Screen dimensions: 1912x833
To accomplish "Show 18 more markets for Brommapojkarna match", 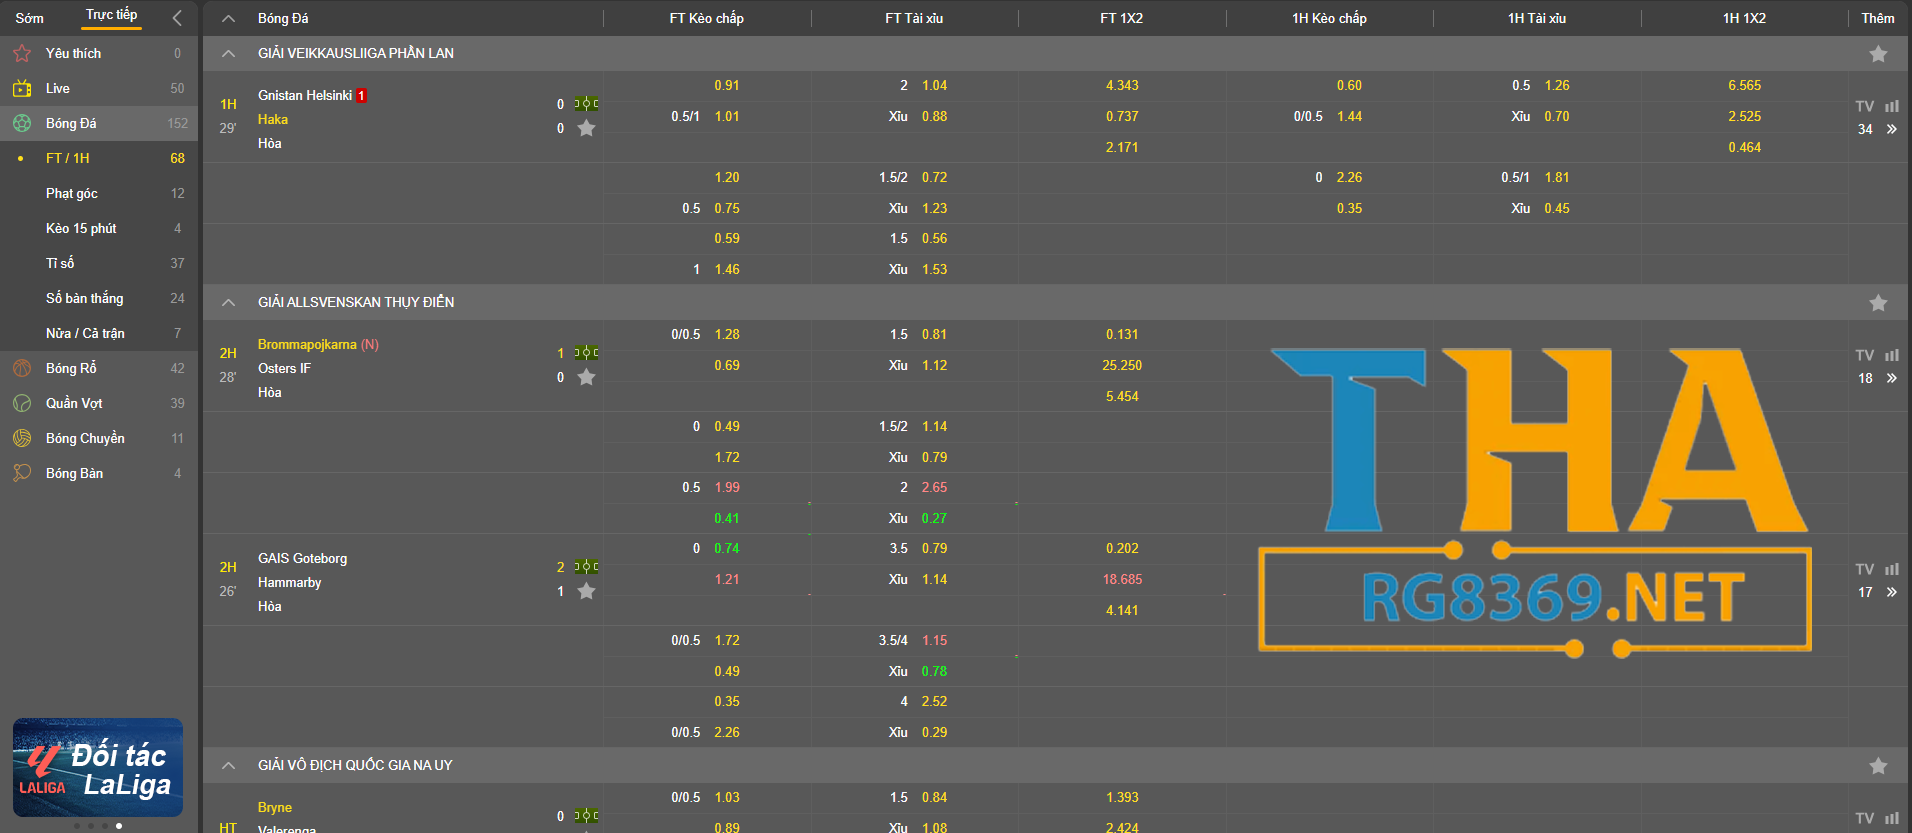I will pyautogui.click(x=1877, y=378).
